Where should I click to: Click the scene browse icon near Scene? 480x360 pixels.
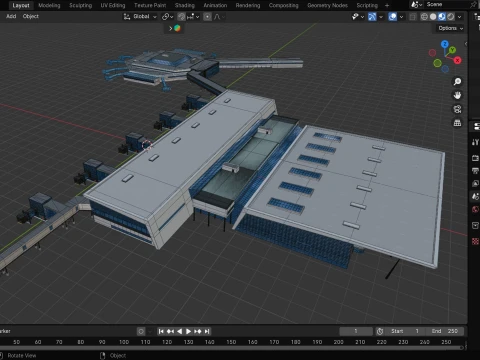point(416,5)
